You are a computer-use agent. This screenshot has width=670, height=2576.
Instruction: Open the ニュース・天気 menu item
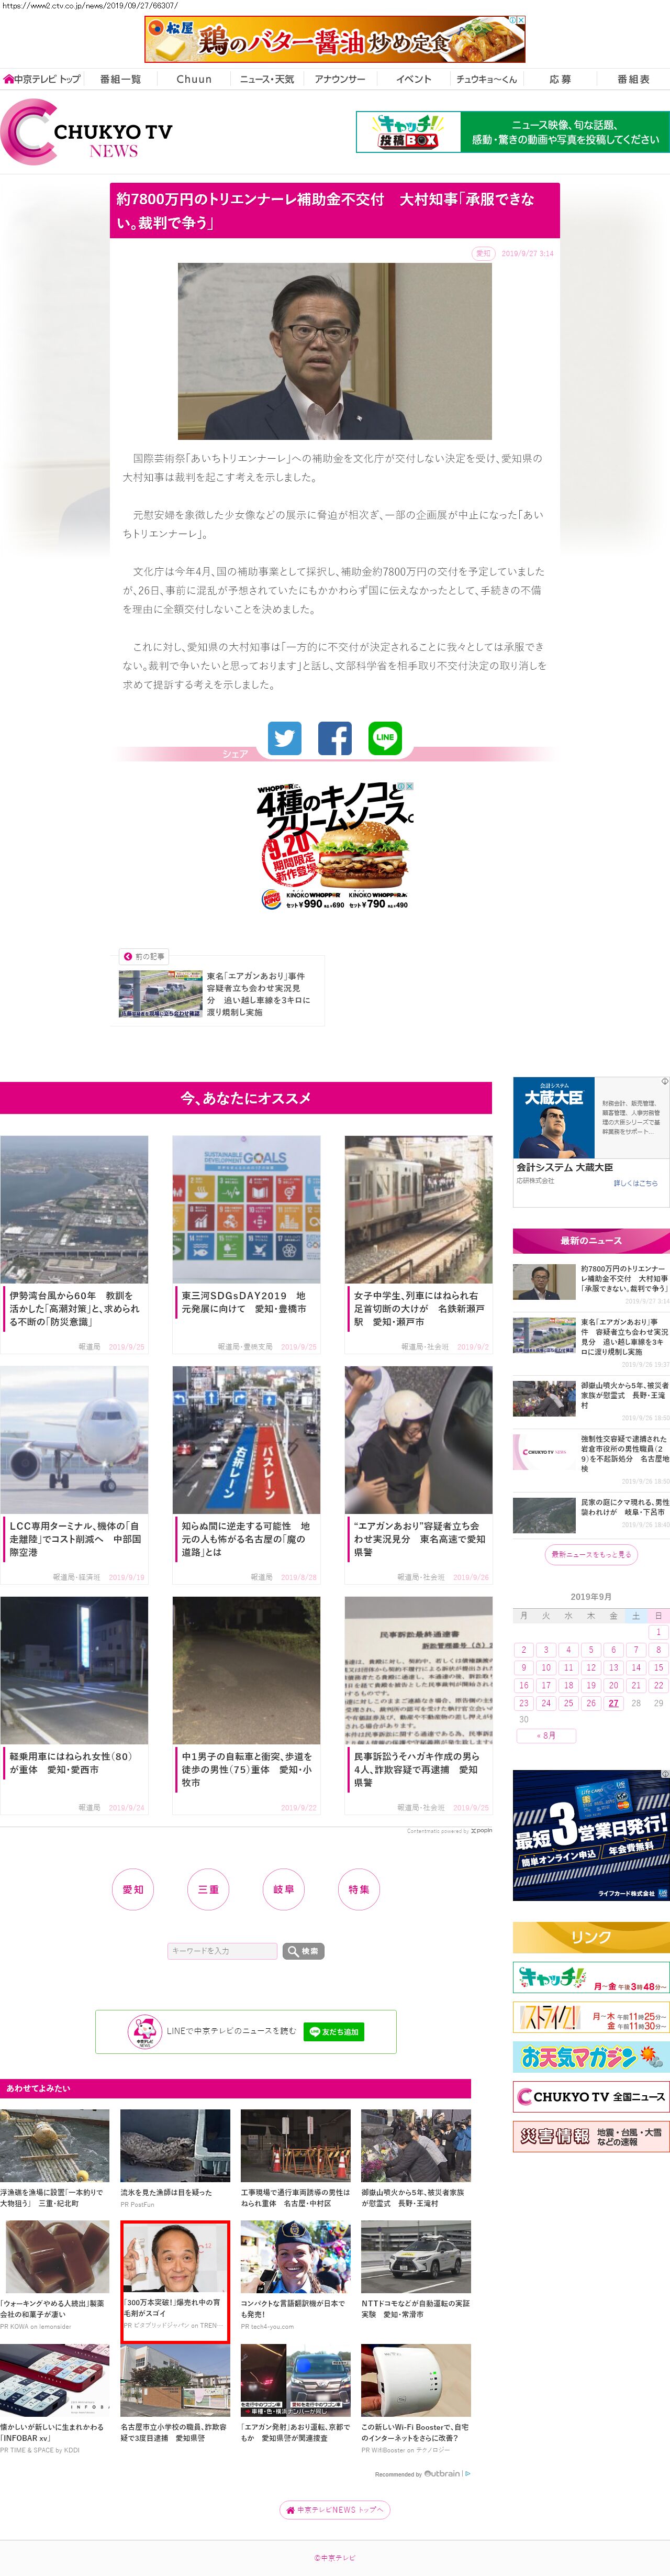[x=267, y=79]
